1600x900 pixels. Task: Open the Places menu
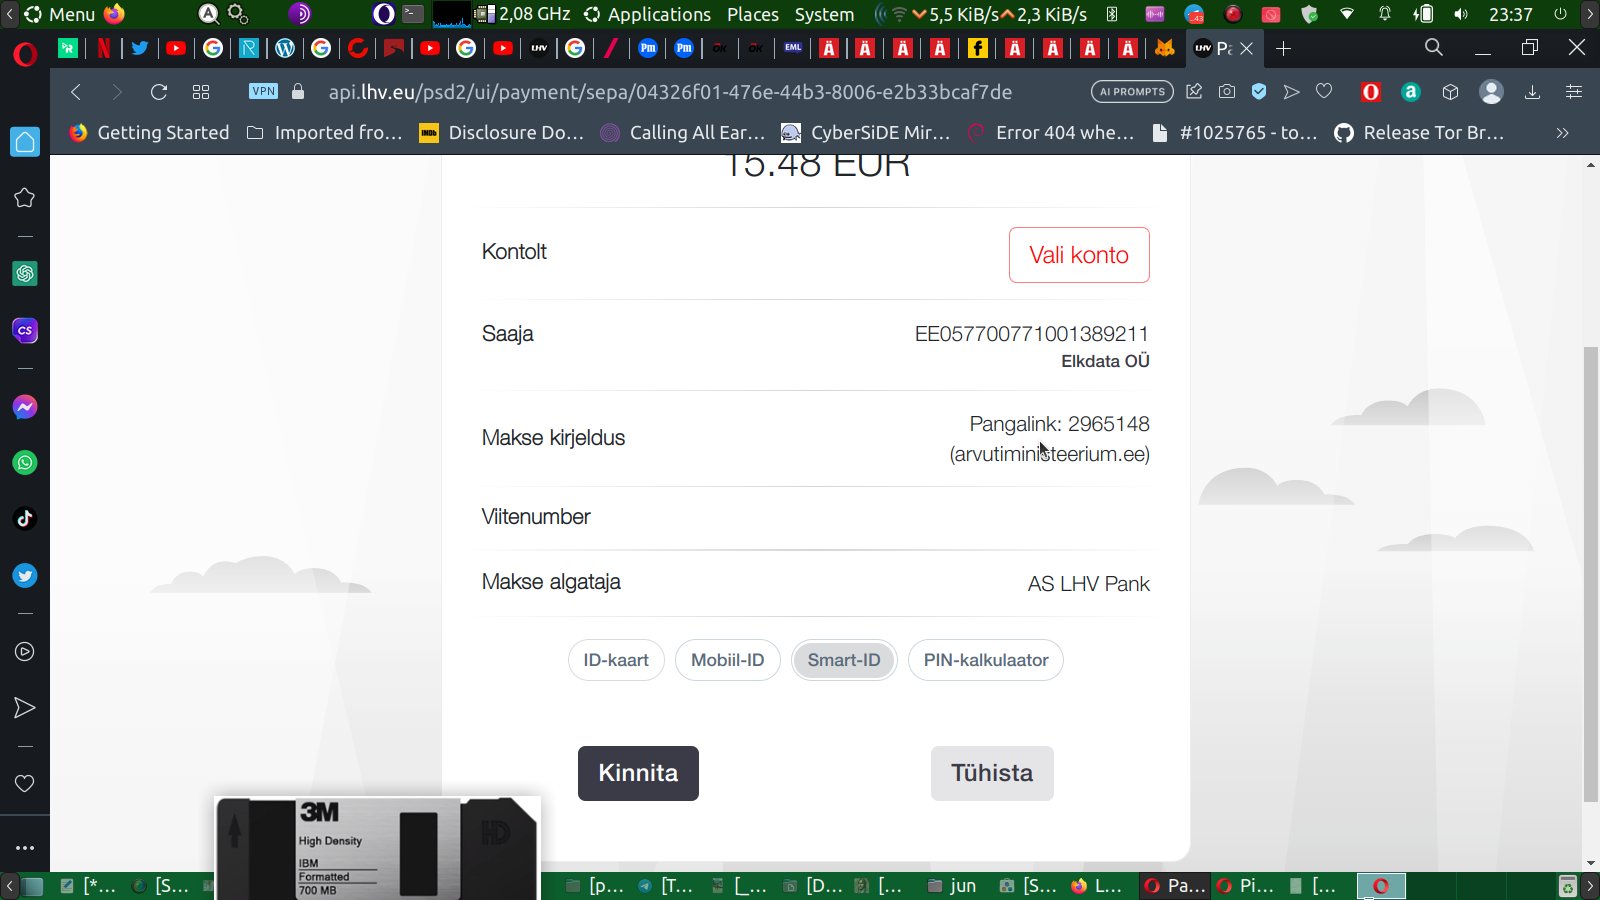(x=753, y=14)
